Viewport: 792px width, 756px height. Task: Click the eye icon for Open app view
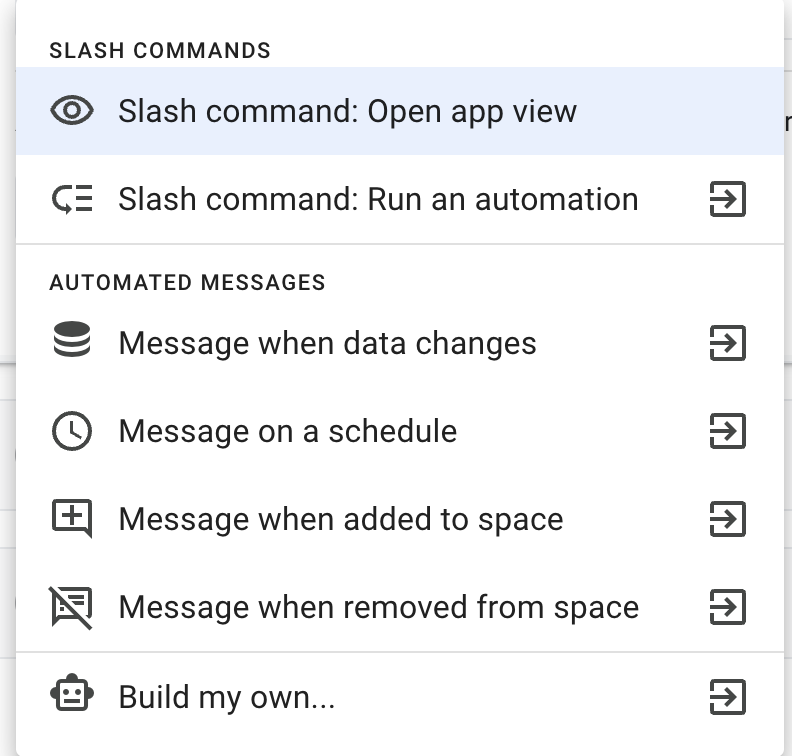pos(72,111)
